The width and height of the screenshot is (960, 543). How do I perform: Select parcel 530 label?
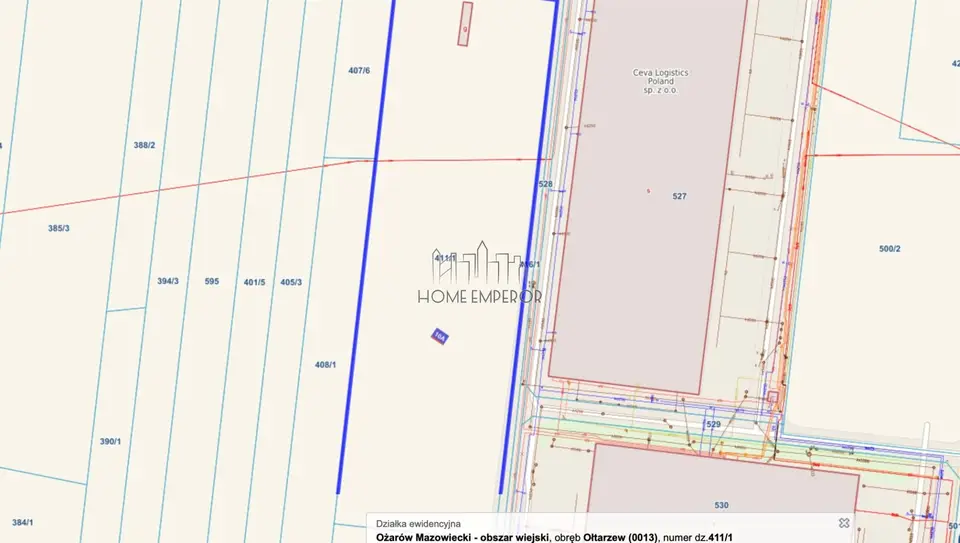(722, 505)
